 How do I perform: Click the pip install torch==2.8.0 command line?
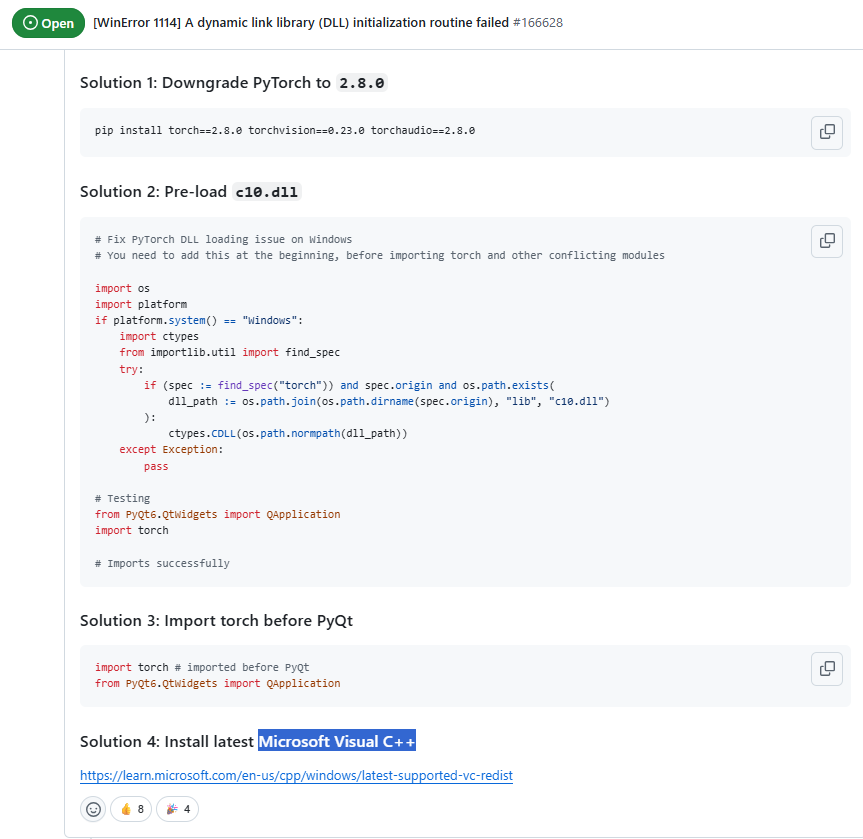point(285,130)
